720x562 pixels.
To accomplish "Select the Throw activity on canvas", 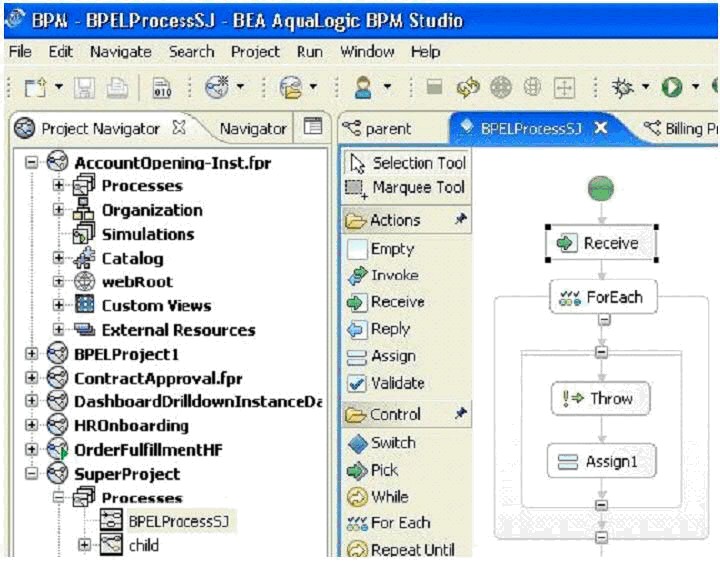I will pos(601,399).
